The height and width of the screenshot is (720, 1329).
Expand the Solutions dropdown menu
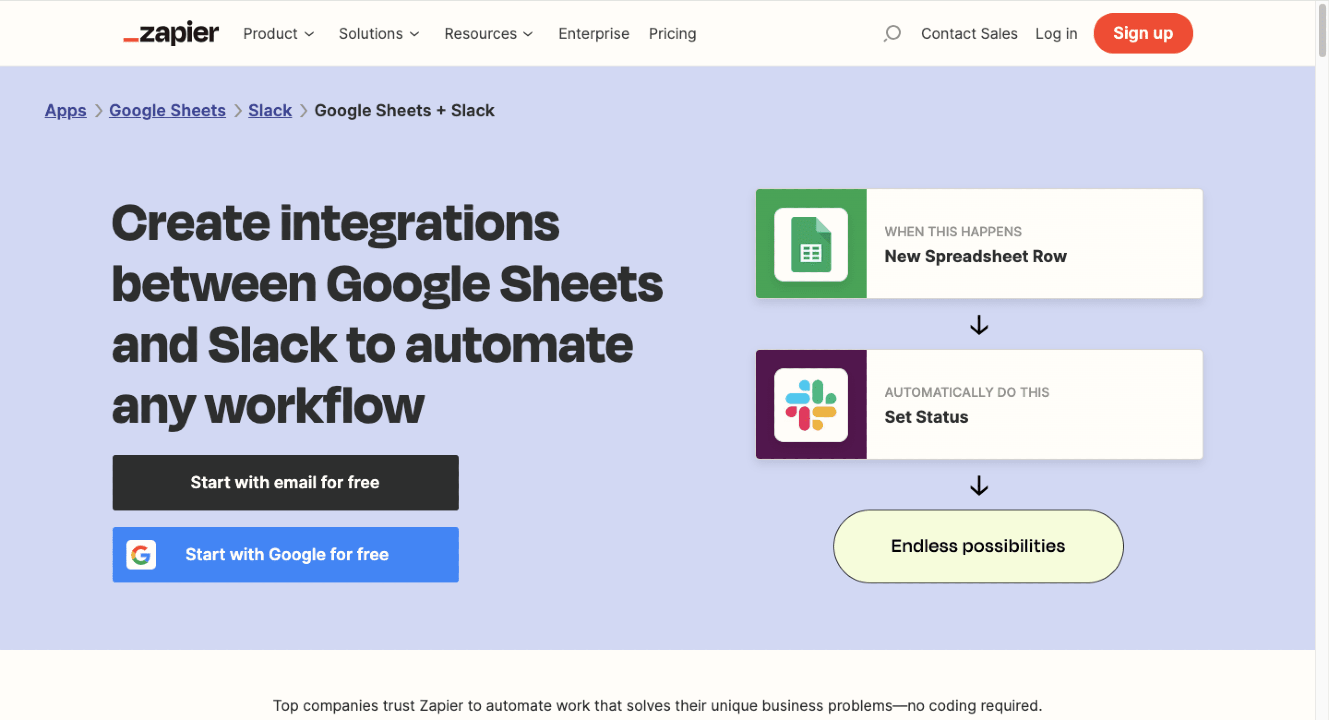pos(380,34)
